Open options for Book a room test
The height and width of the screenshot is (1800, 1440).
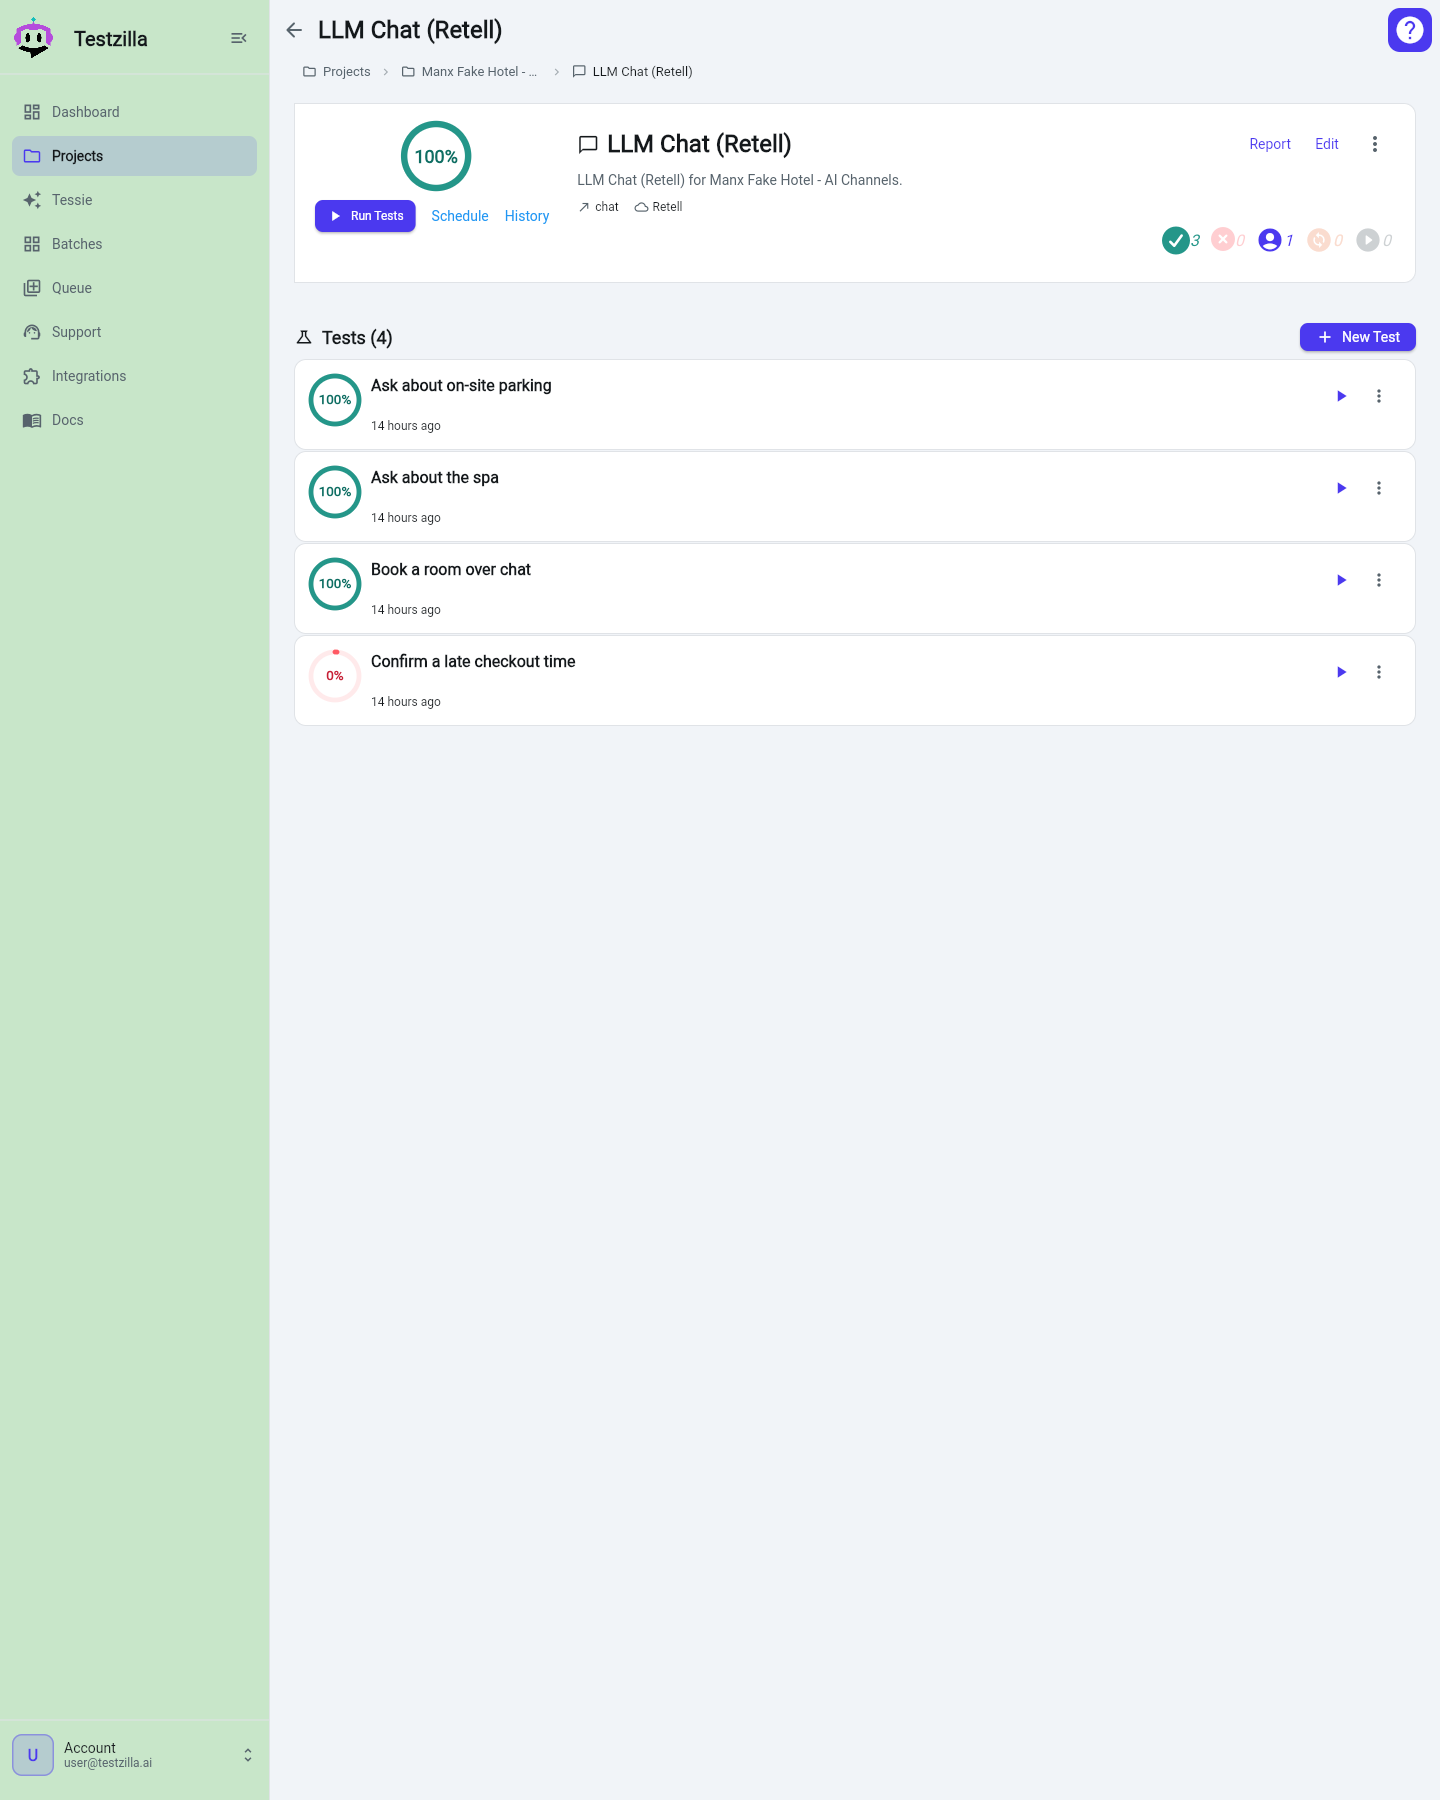pos(1379,580)
